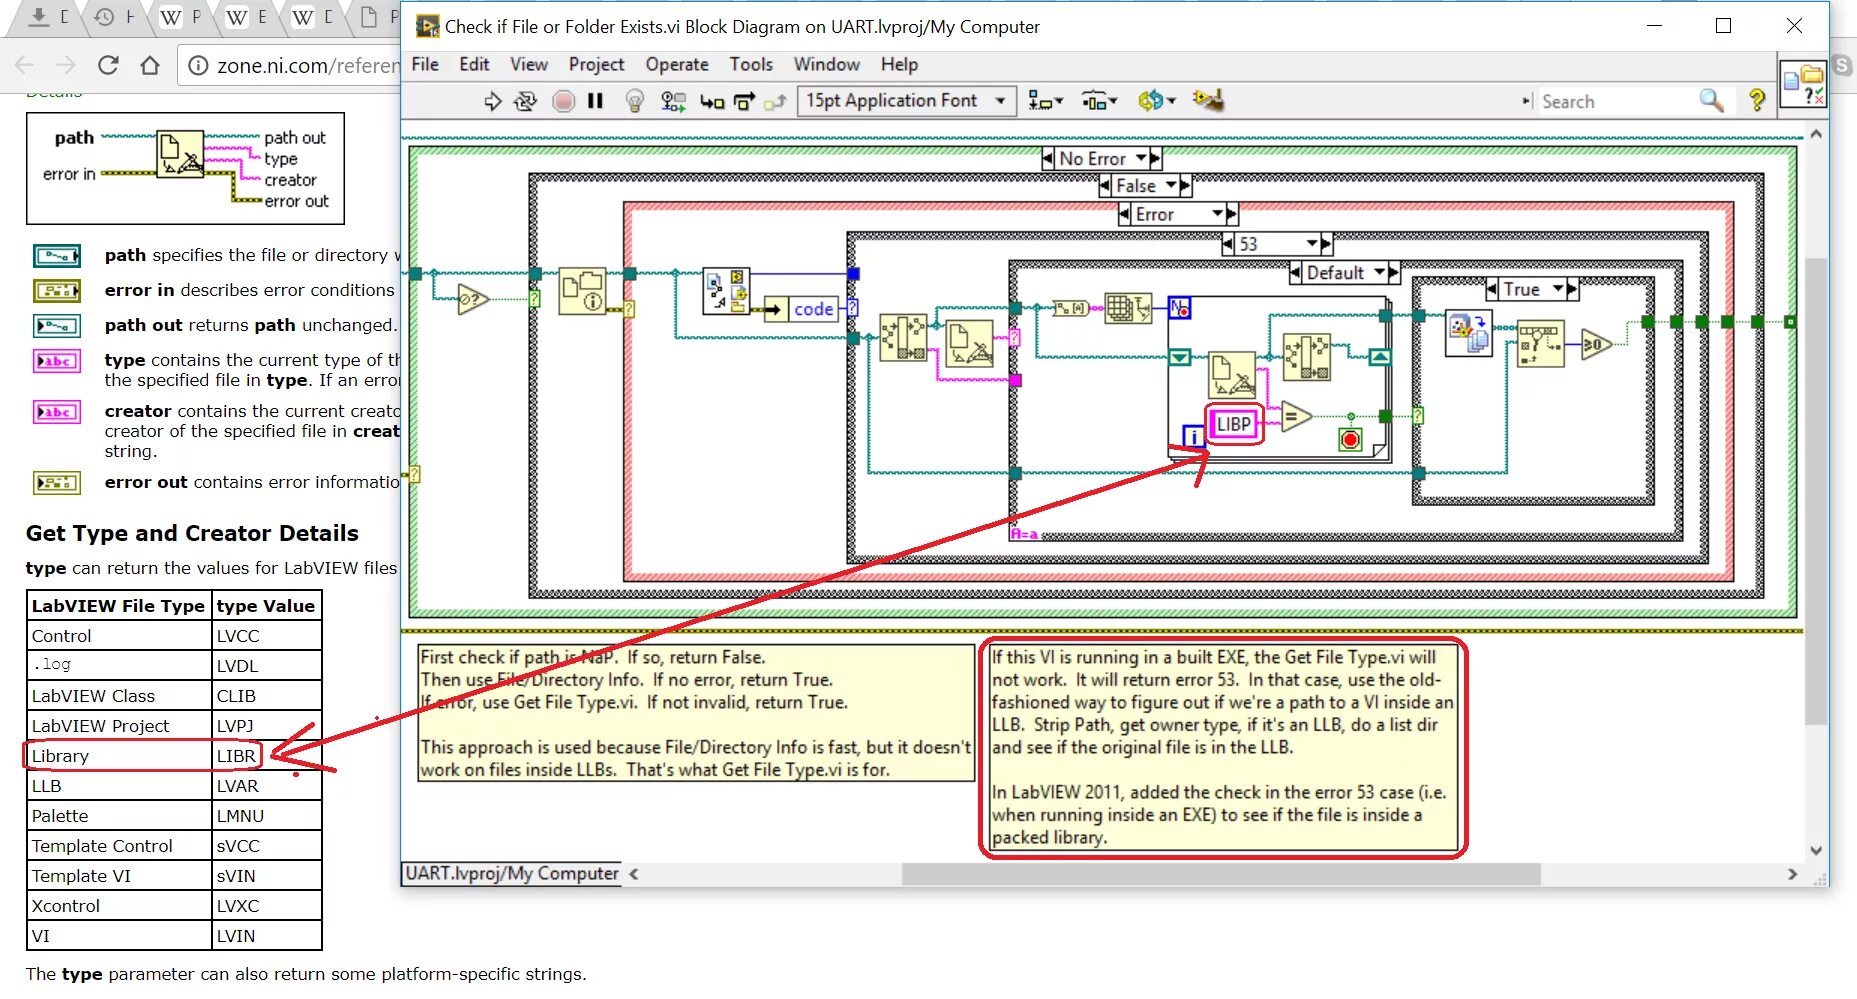Open the Window menu
This screenshot has width=1857, height=999.
826,64
